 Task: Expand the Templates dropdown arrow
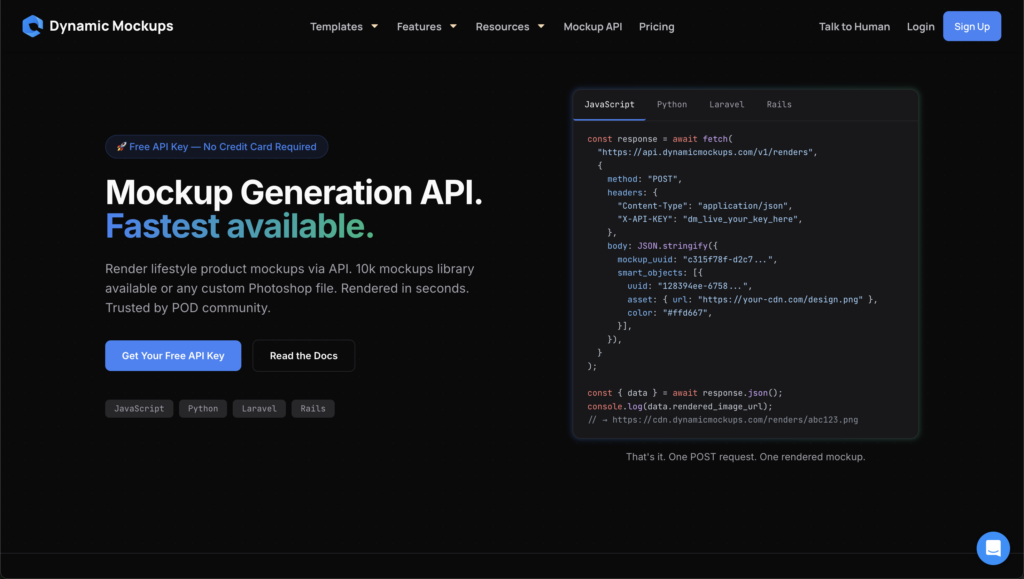(375, 26)
